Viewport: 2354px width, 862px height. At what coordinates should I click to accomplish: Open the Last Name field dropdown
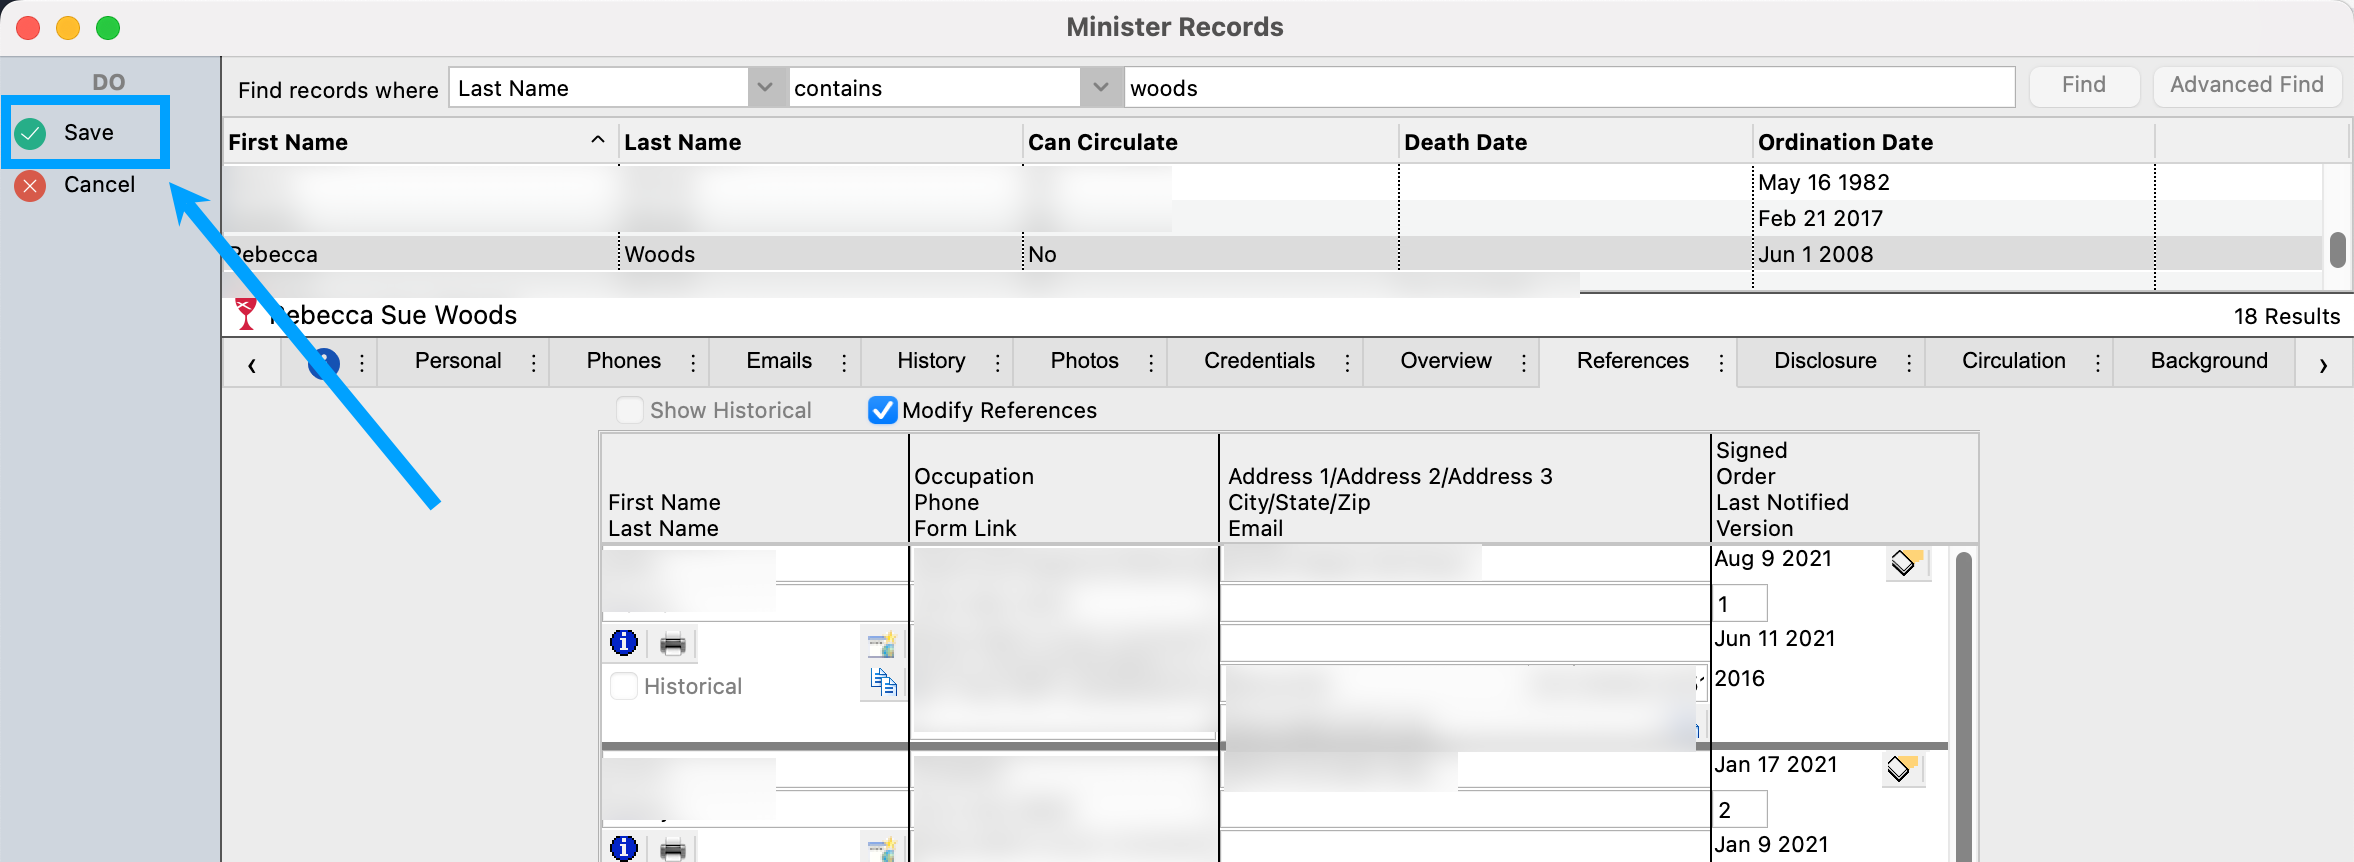(x=765, y=88)
